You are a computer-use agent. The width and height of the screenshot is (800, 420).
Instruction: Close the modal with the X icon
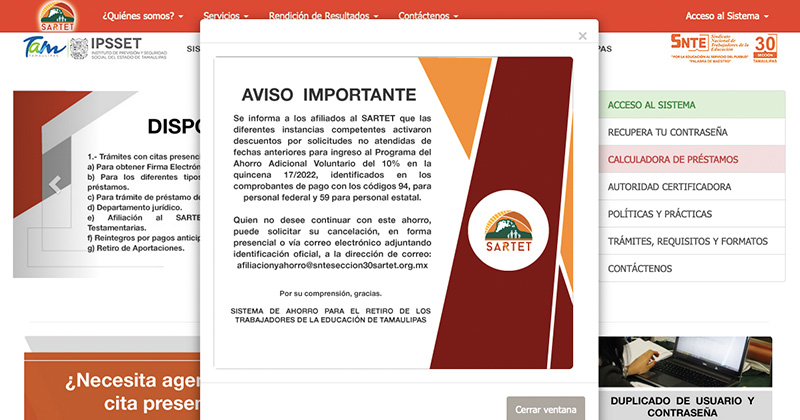[583, 36]
